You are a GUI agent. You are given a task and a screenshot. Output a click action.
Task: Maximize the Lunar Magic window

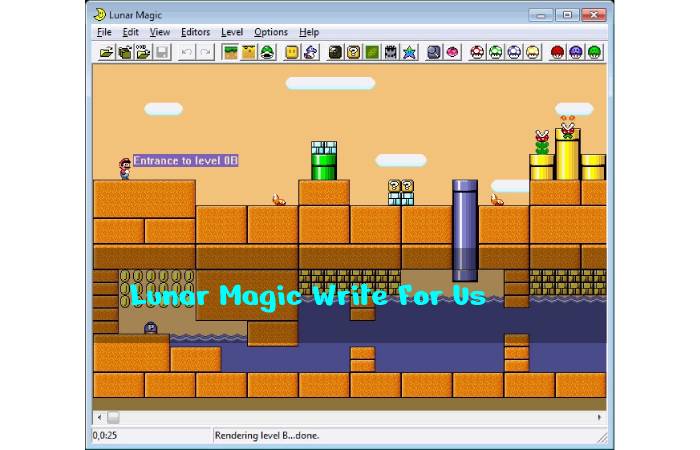click(x=567, y=15)
